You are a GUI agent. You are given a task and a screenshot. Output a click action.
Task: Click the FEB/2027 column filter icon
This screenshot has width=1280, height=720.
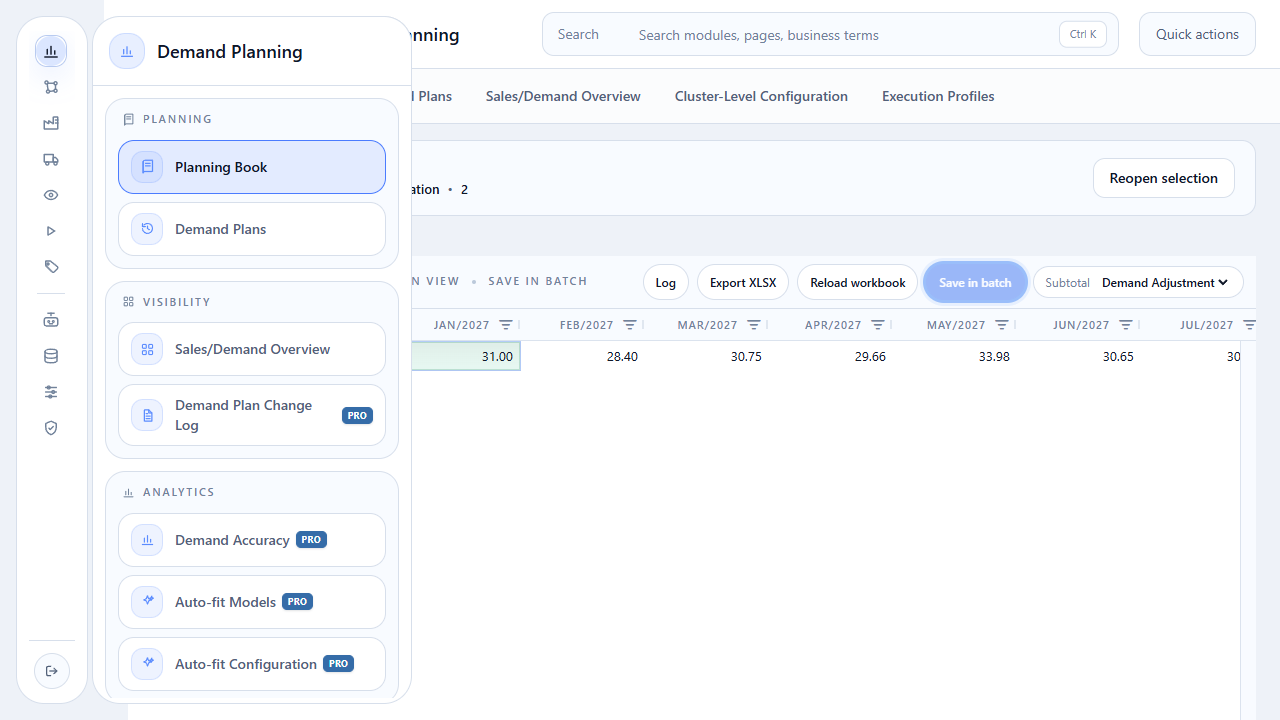pyautogui.click(x=630, y=325)
